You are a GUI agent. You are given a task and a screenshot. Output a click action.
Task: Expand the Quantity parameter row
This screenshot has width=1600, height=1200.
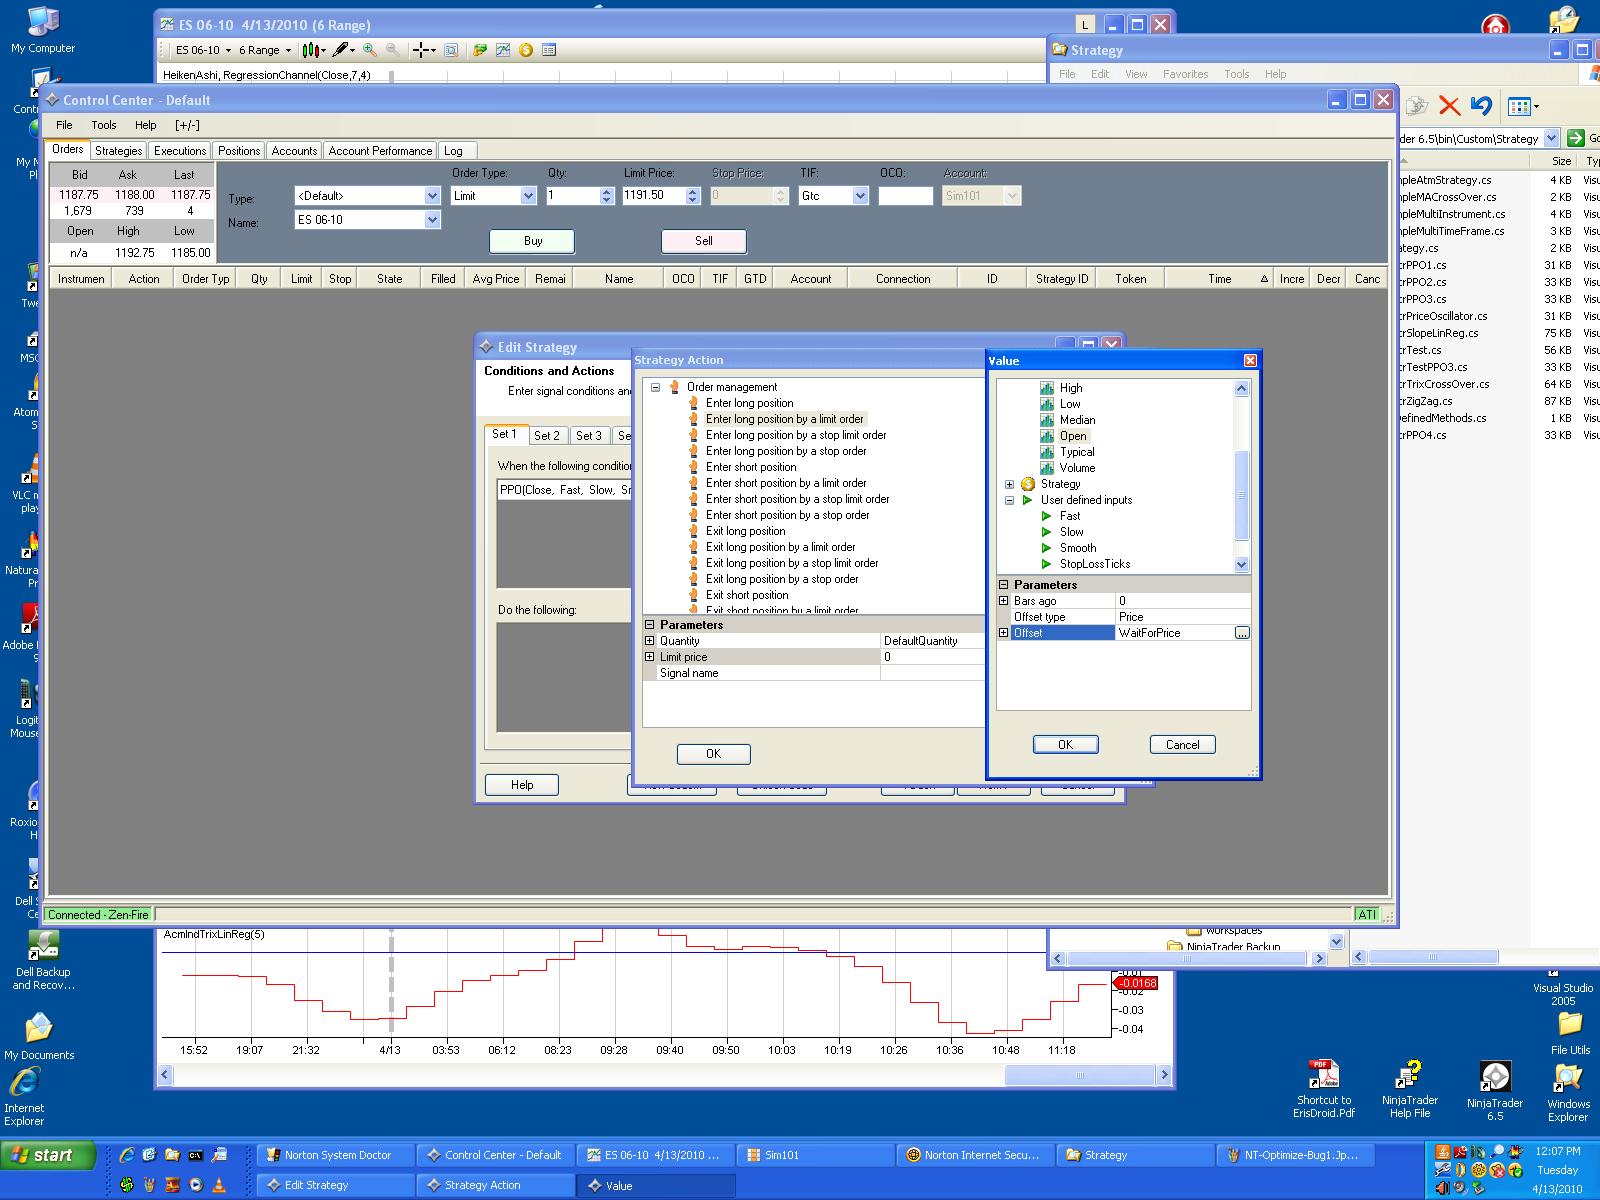click(x=650, y=641)
